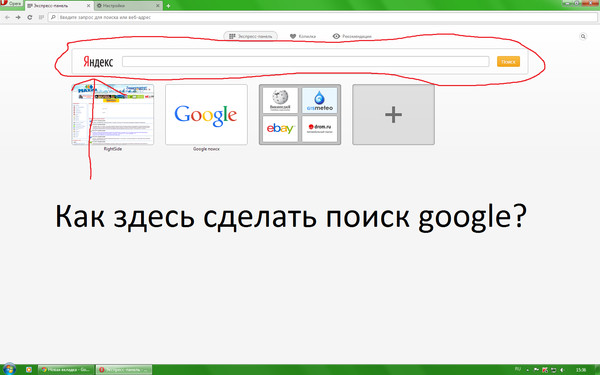Close the Настройки tab

click(157, 6)
